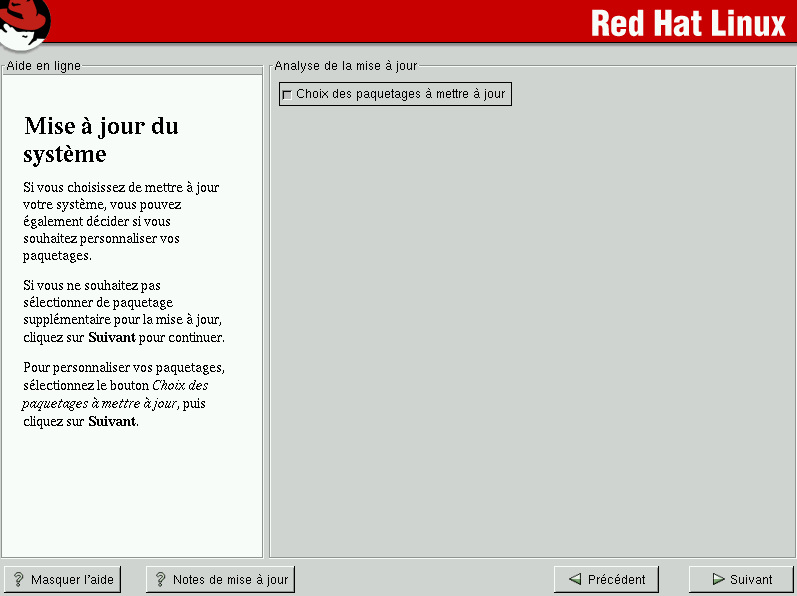This screenshot has height=596, width=797.
Task: Click the right arrow icon on Suivant
Action: pos(718,579)
